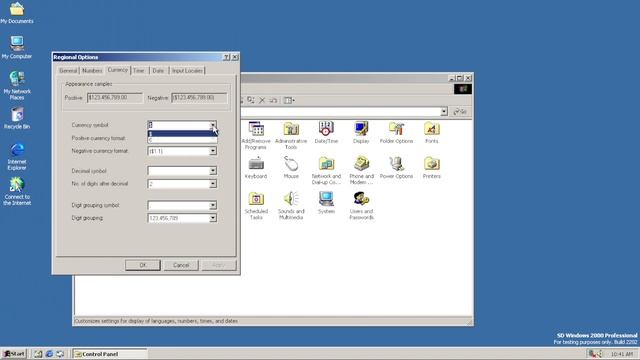Select Connect to the Internet desktop icon
Image resolution: width=640 pixels, height=360 pixels.
click(17, 191)
